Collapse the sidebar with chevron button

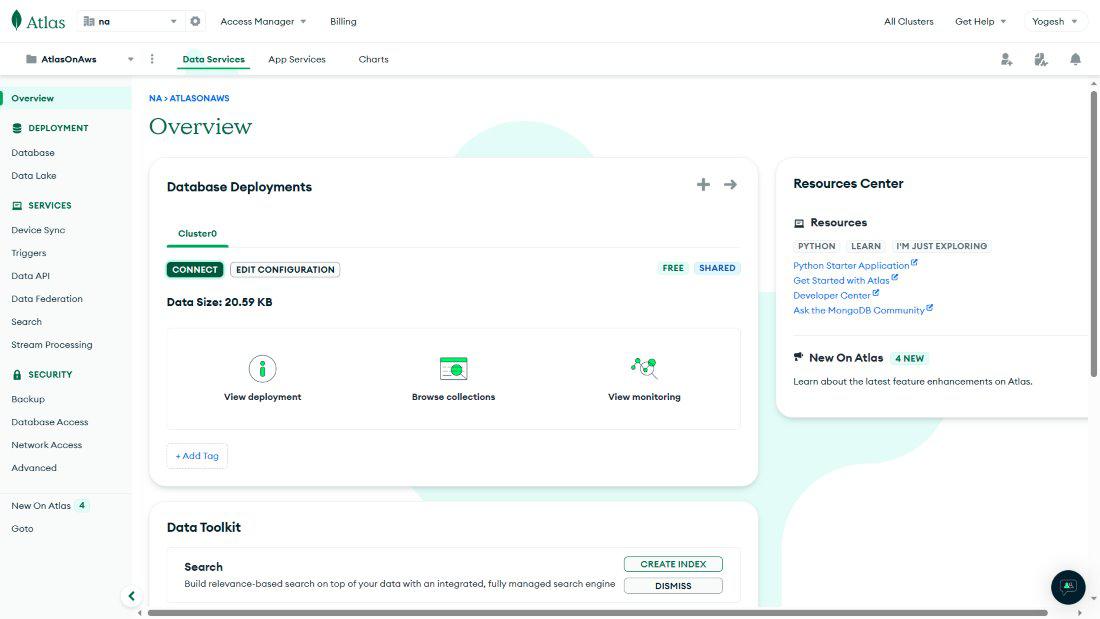coord(131,596)
